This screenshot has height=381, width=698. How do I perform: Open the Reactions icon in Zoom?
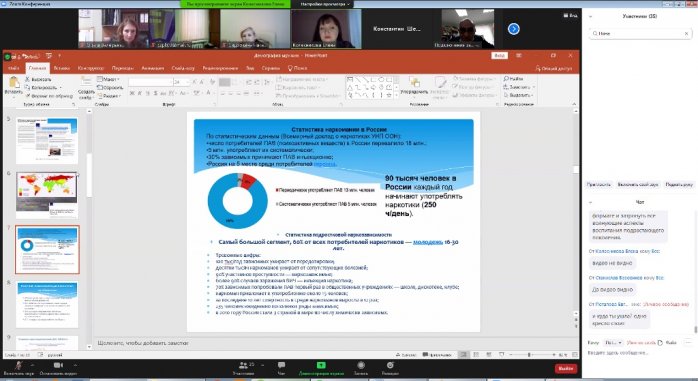390,365
